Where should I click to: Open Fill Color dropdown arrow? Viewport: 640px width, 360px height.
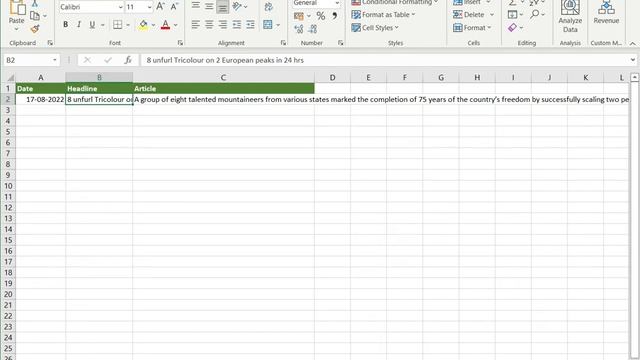153,25
